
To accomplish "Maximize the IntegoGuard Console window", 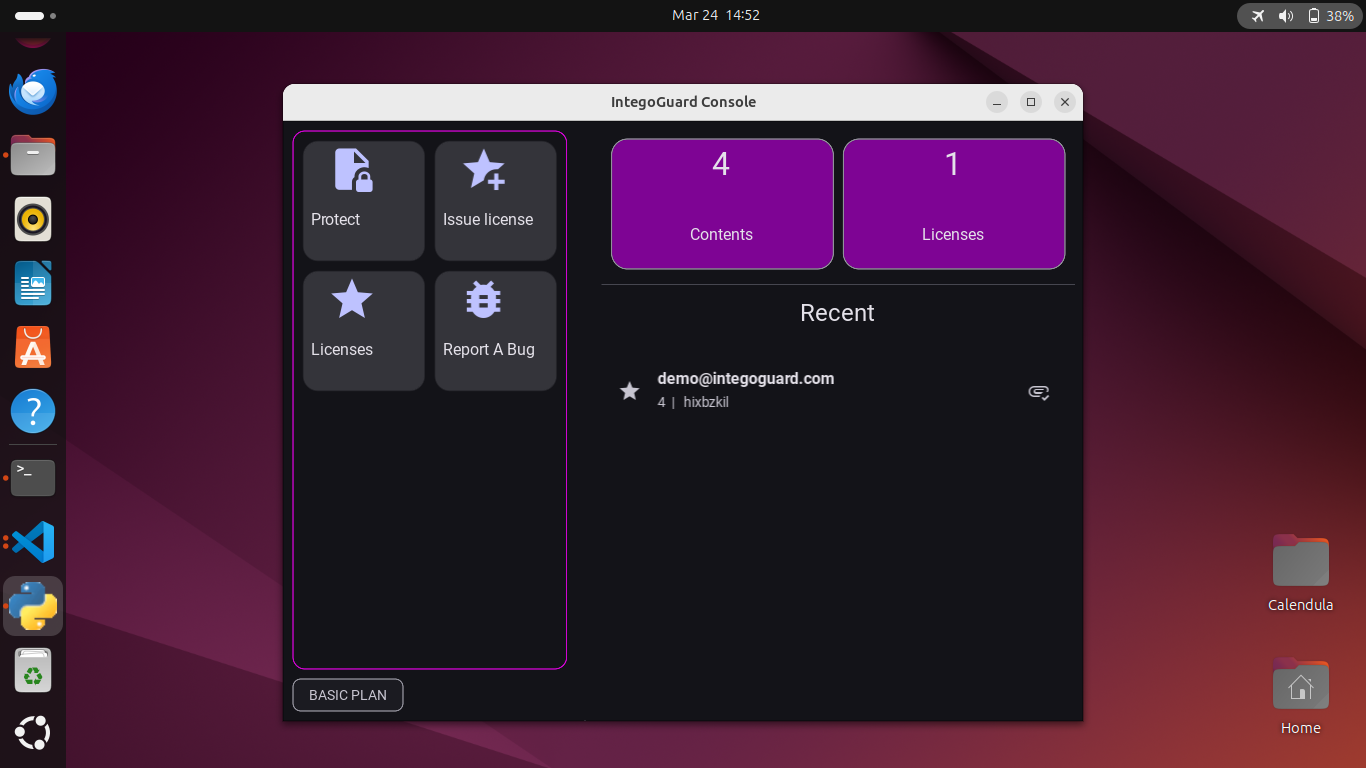I will pos(1031,102).
